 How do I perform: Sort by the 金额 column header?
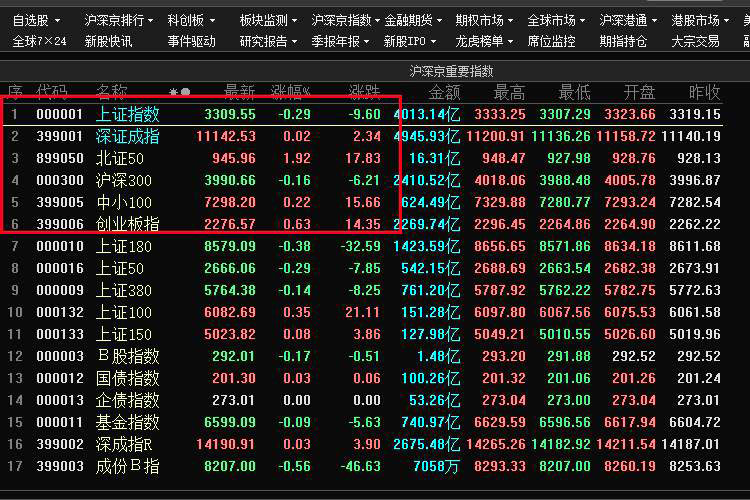point(444,91)
